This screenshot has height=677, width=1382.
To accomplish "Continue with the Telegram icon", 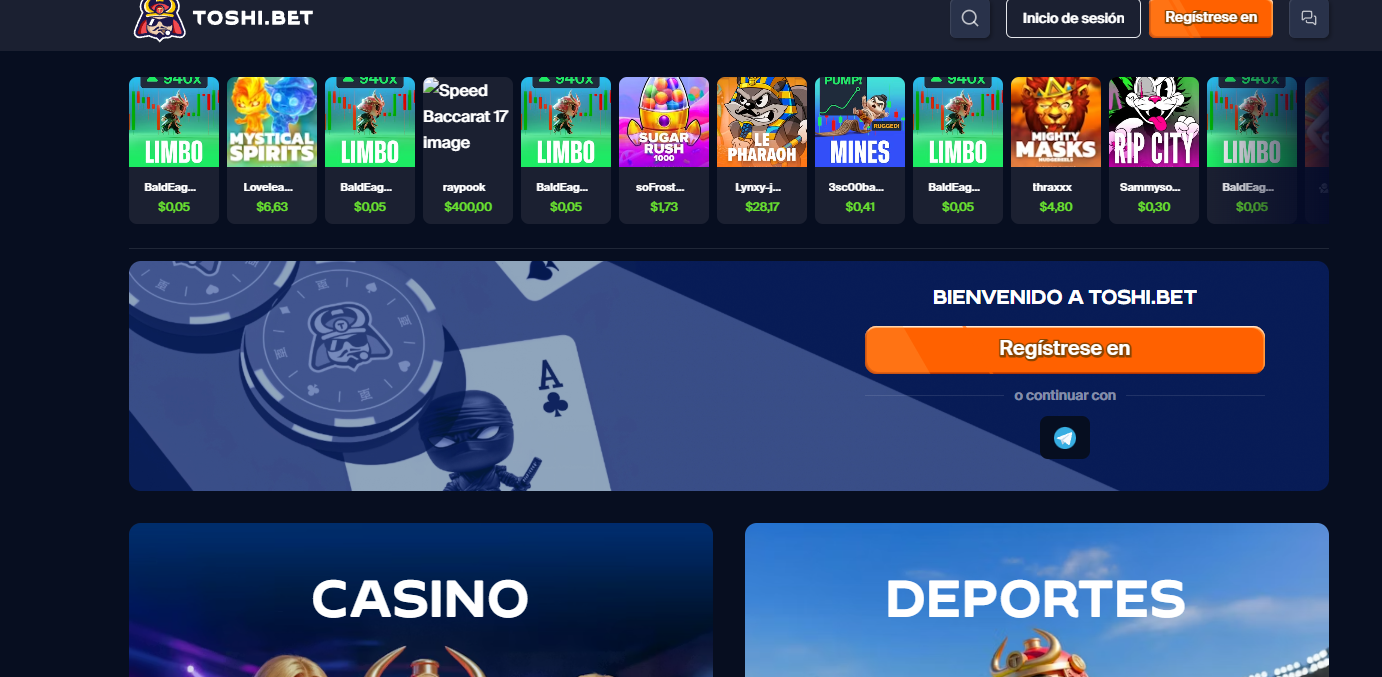I will click(x=1065, y=438).
